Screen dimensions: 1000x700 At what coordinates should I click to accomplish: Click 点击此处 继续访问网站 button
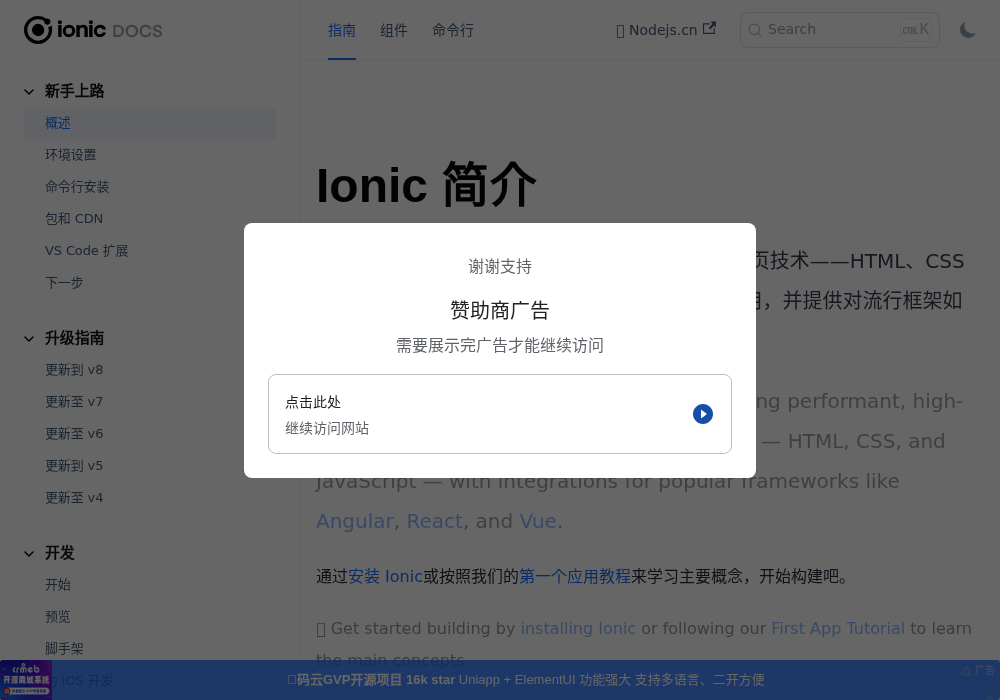[x=499, y=414]
